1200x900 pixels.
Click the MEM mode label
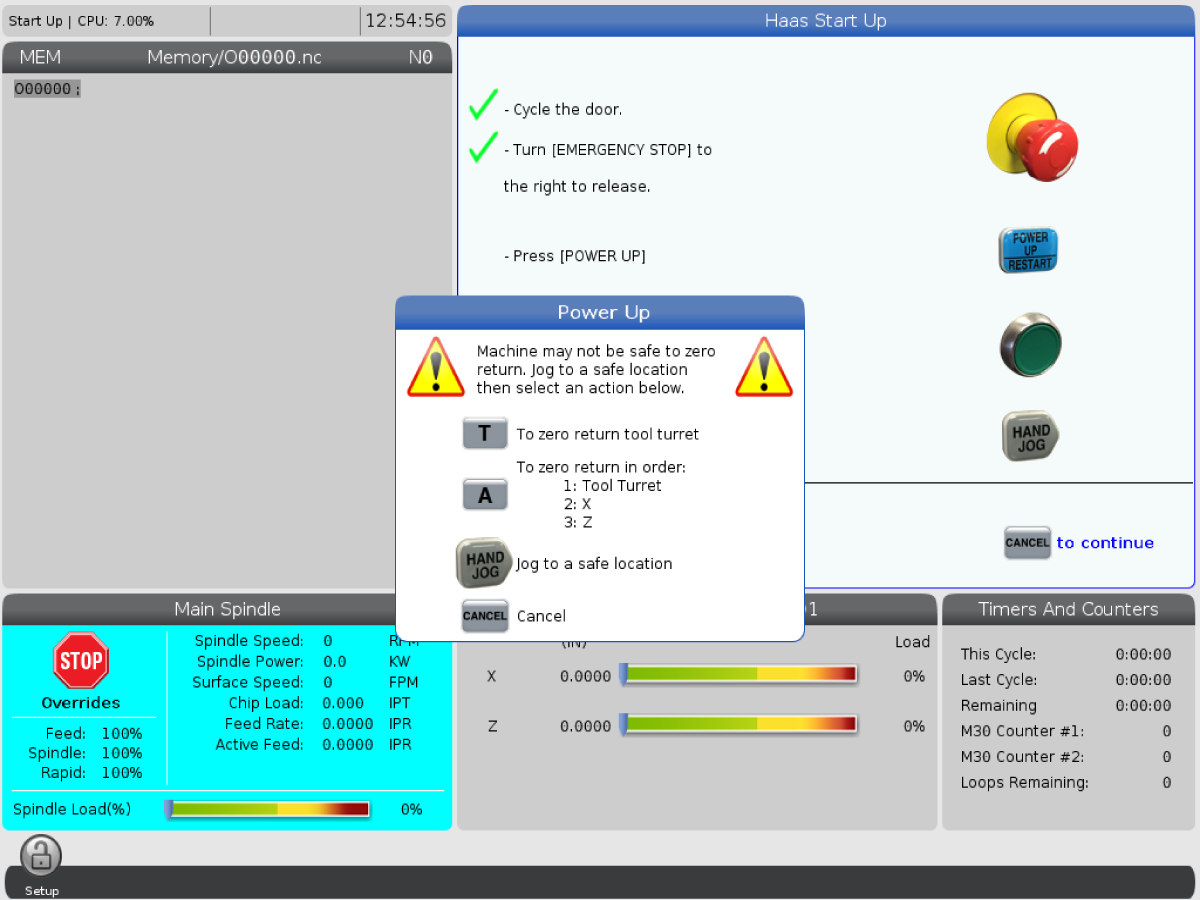point(40,57)
